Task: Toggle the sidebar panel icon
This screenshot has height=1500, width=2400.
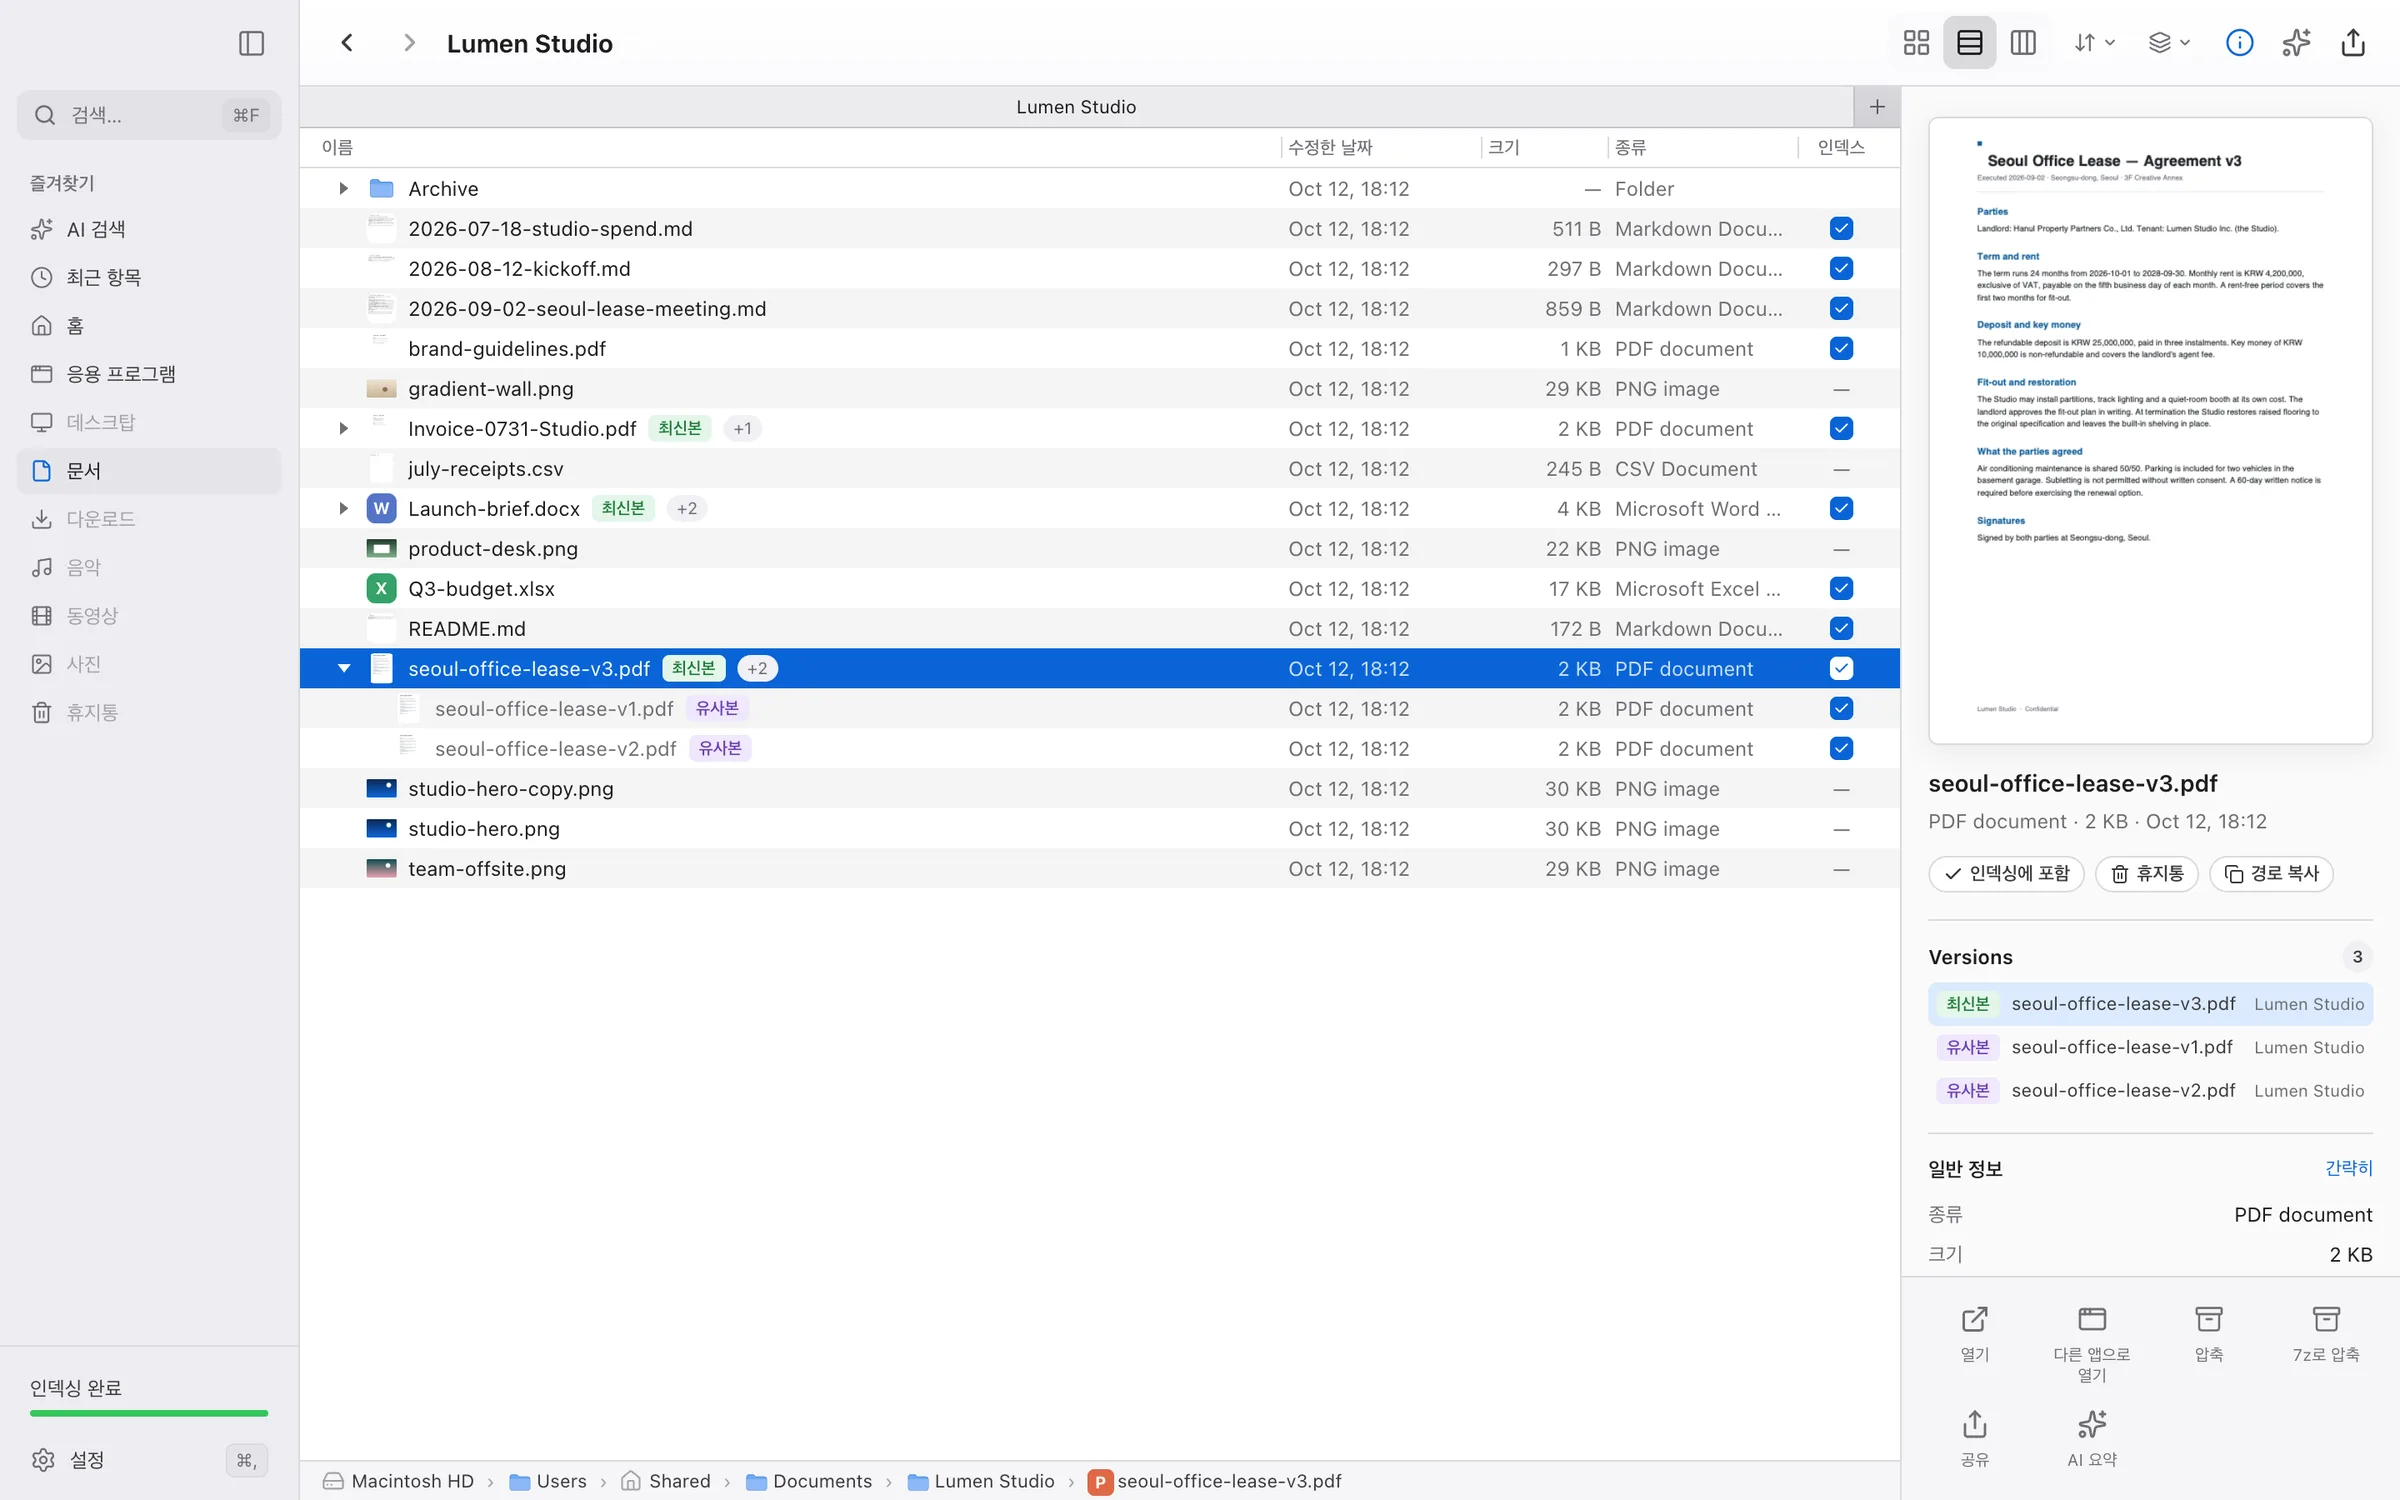Action: click(251, 43)
